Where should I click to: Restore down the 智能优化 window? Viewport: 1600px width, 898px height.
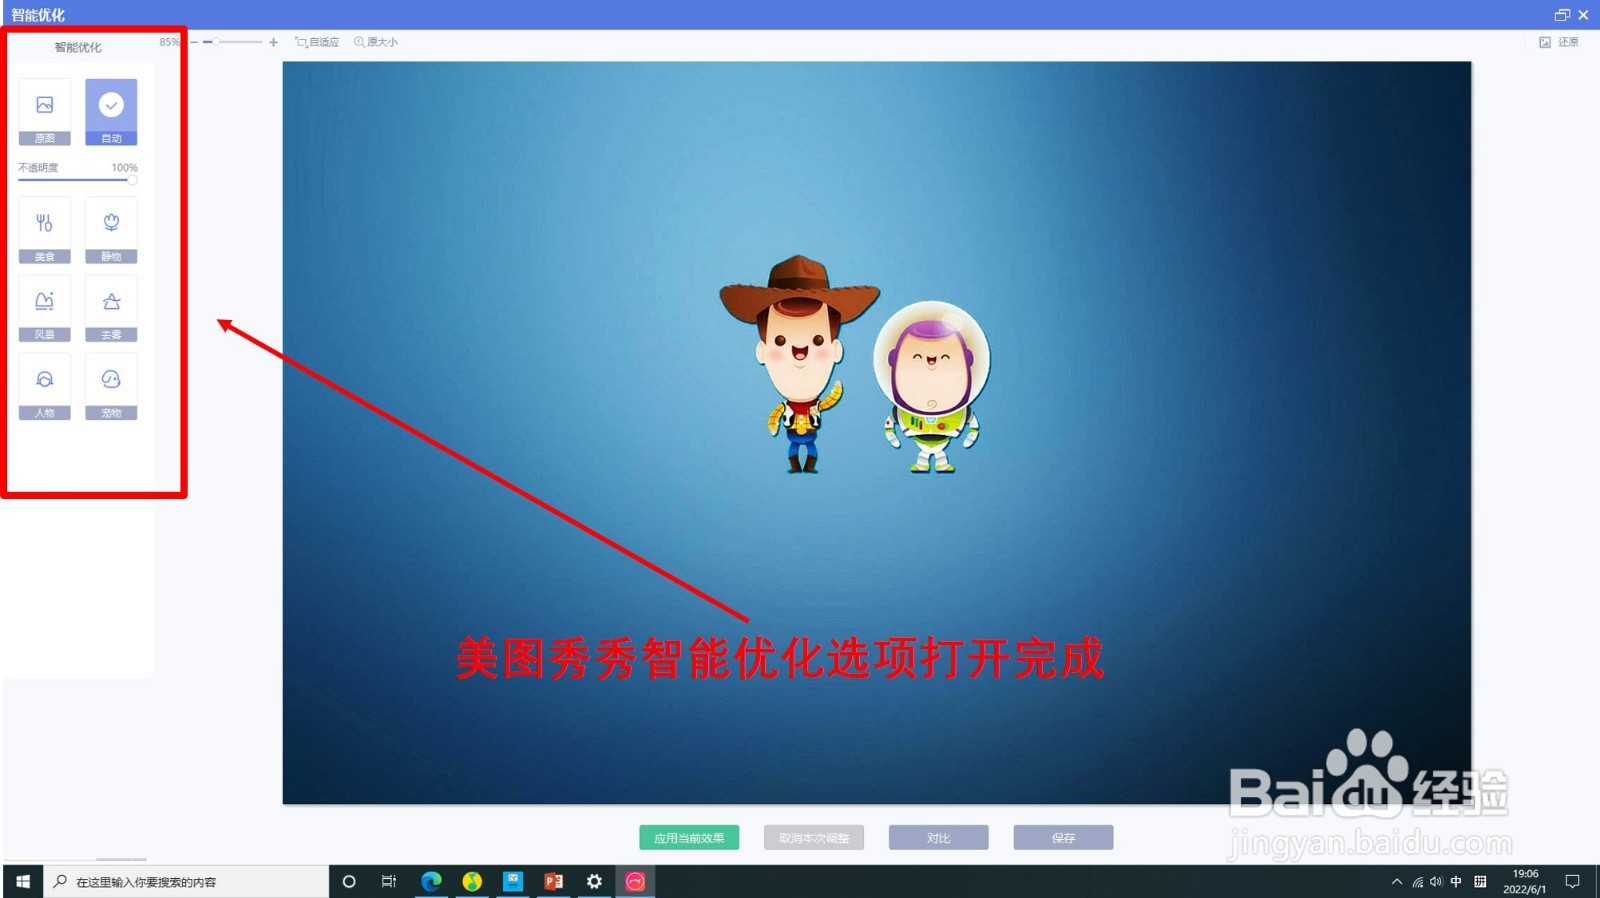(x=1562, y=15)
